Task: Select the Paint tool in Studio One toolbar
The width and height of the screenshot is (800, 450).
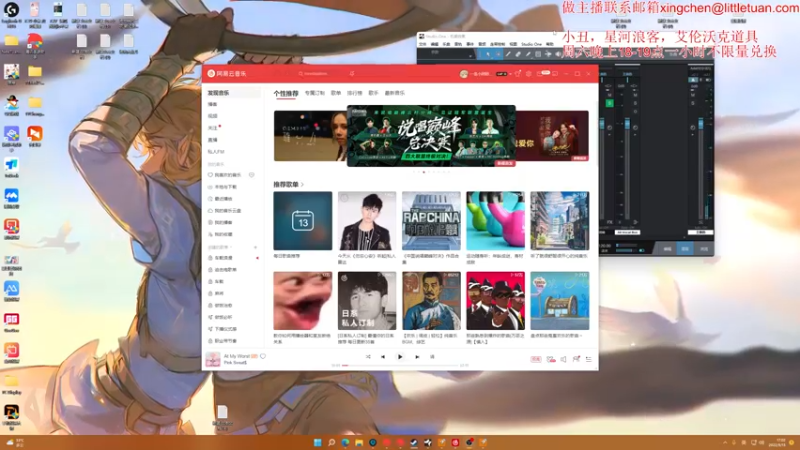Action: coord(528,54)
